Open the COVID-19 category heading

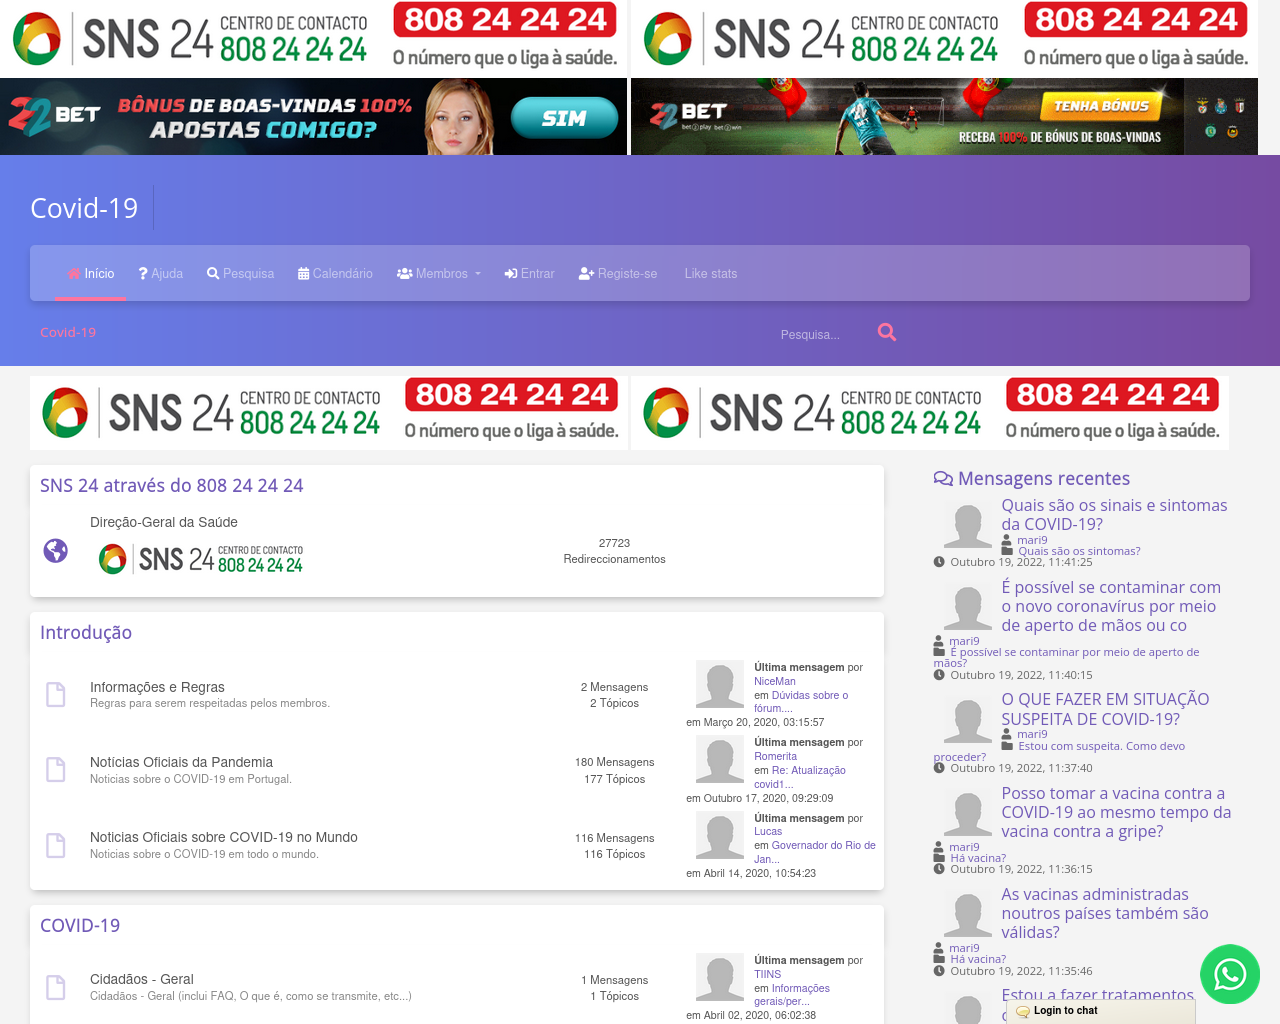pyautogui.click(x=80, y=925)
